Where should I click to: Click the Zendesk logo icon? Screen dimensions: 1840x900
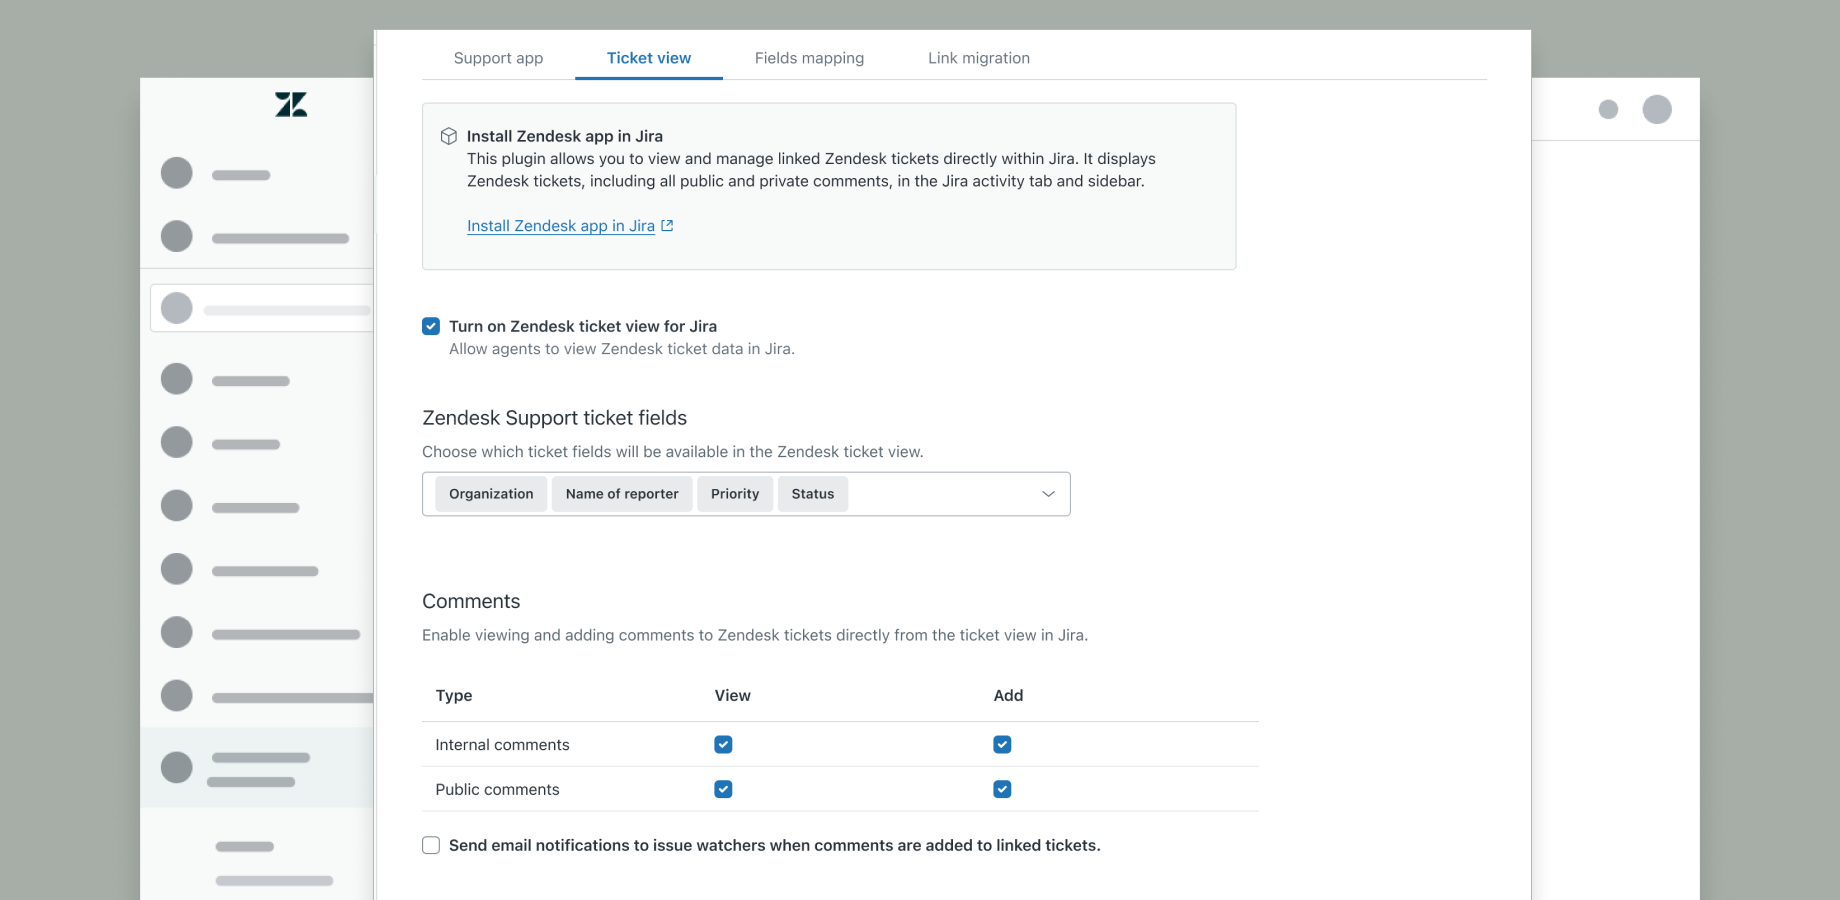[291, 105]
